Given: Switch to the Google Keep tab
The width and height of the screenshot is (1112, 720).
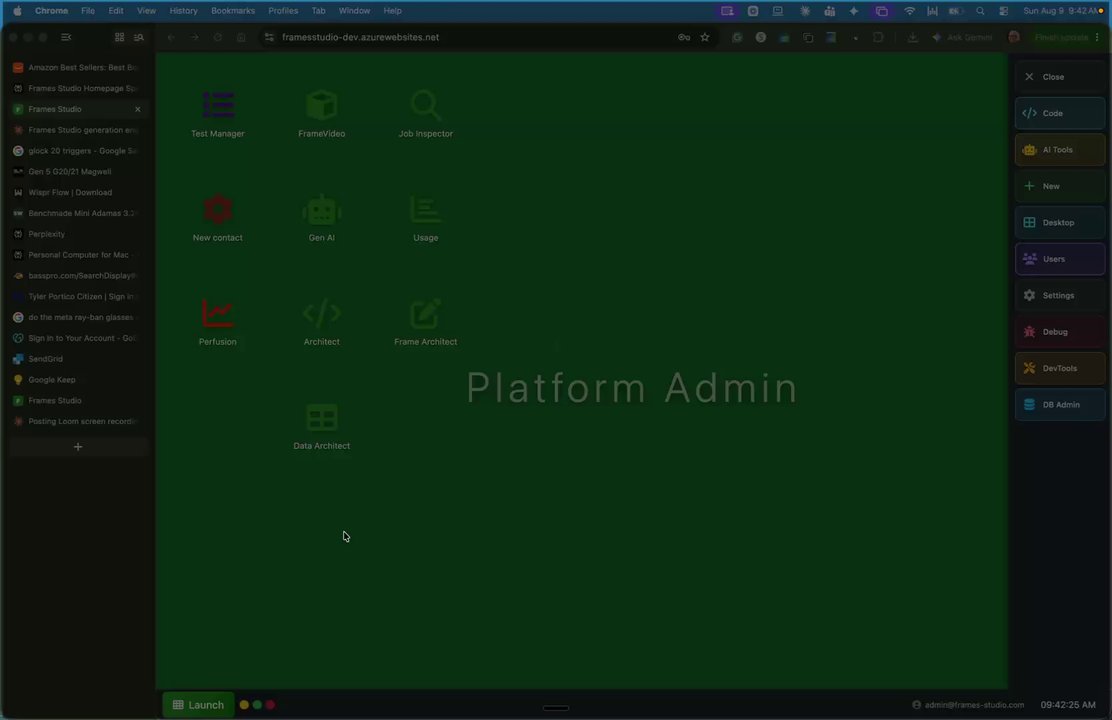Looking at the screenshot, I should pos(77,380).
